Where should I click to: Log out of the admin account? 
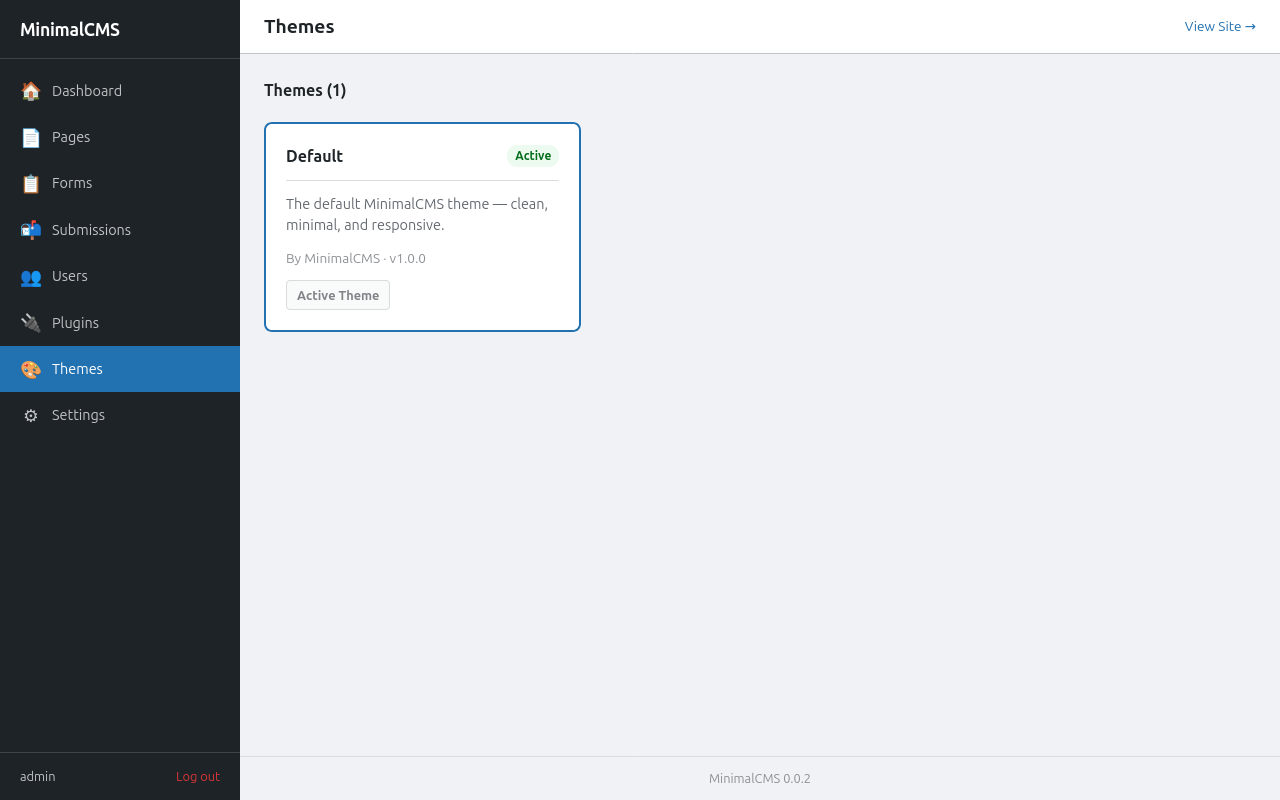(198, 777)
